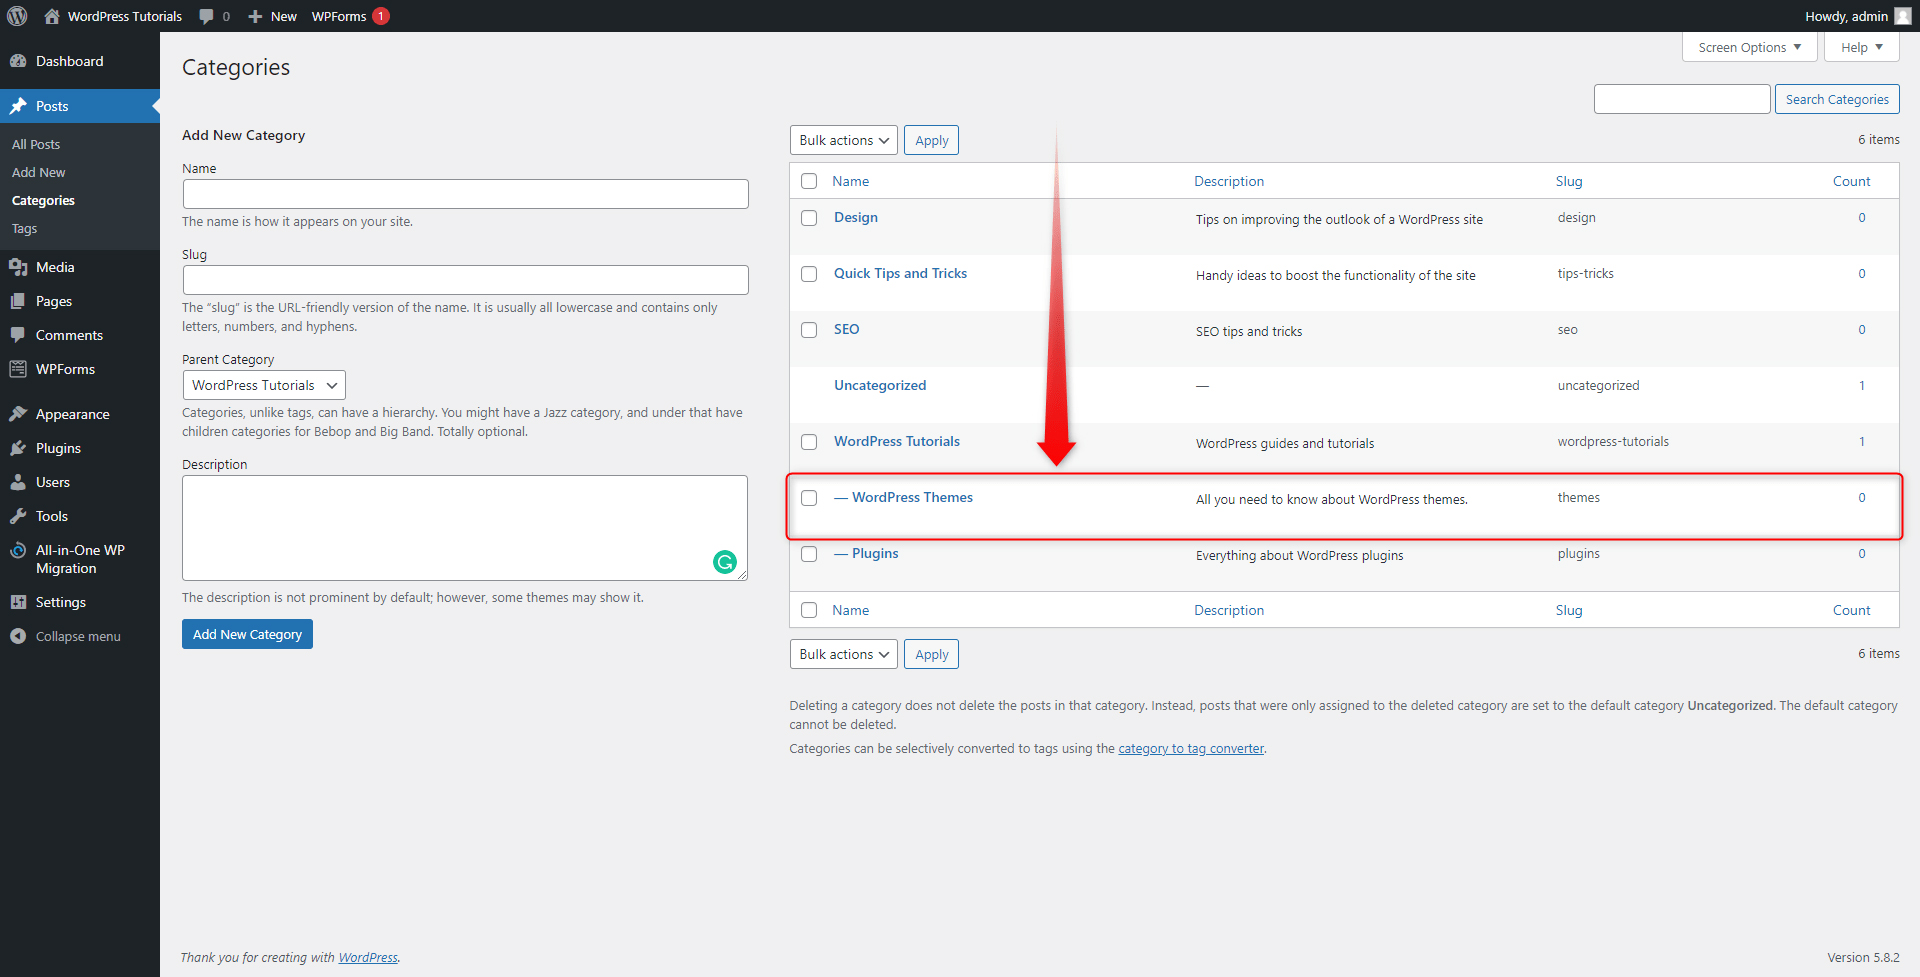1920x977 pixels.
Task: Open Tags submenu item
Action: coord(24,228)
